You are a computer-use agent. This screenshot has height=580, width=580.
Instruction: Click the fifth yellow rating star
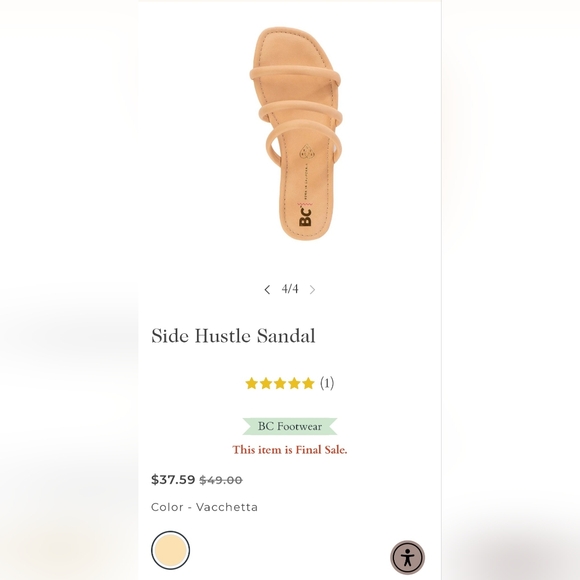pos(308,384)
